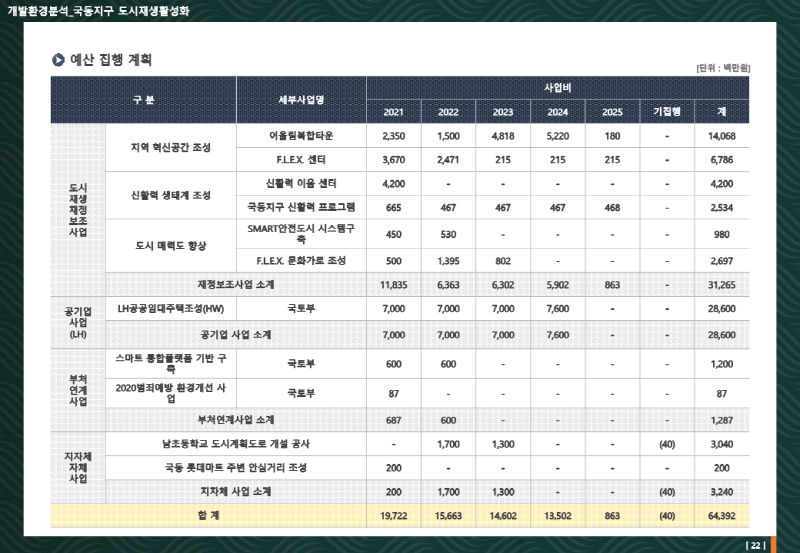Click the 재정보조사업 소계 subtotal row label
The width and height of the screenshot is (800, 553).
pyautogui.click(x=236, y=284)
